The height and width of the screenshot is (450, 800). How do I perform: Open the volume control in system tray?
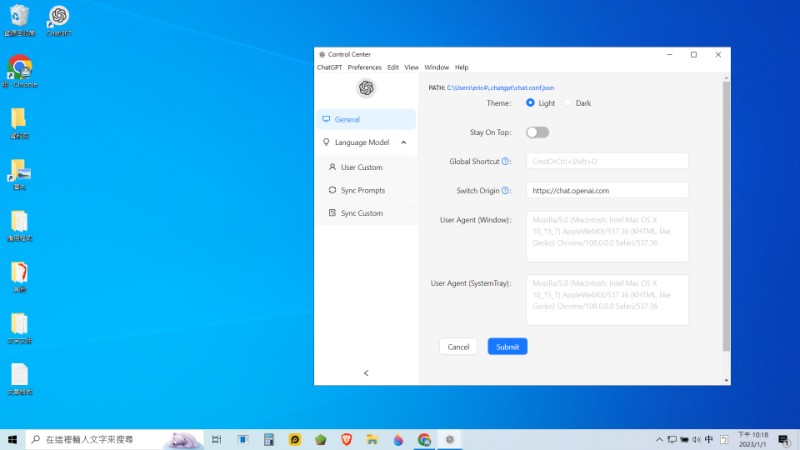click(696, 439)
